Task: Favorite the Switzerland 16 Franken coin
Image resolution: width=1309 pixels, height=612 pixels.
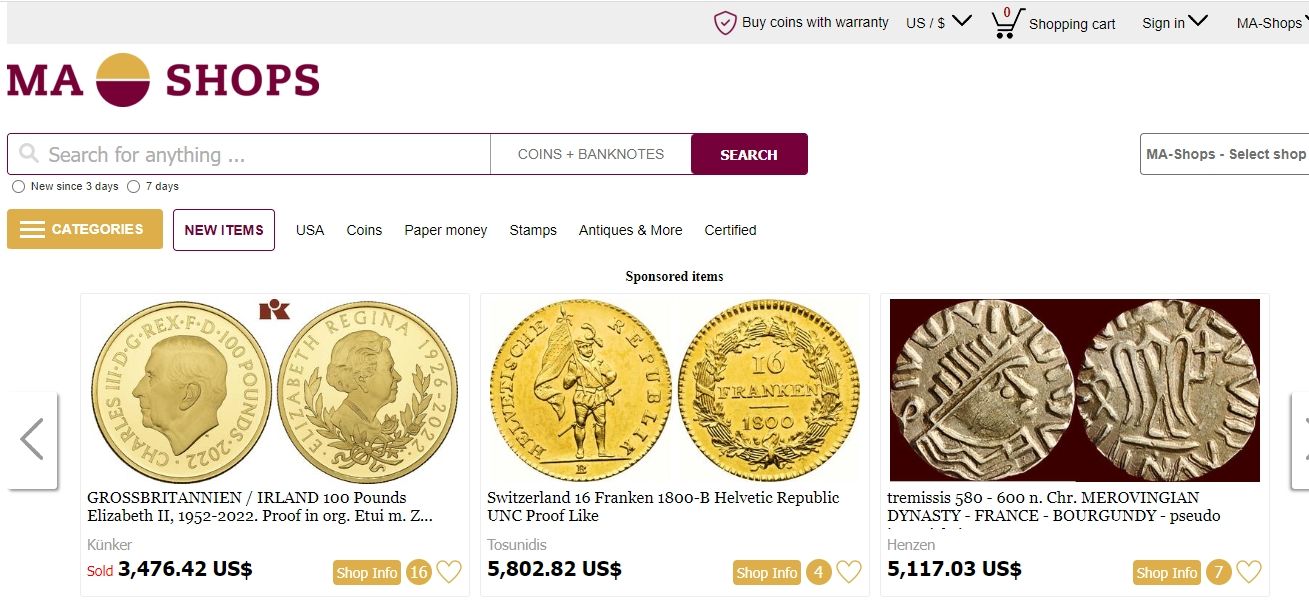Action: [849, 572]
